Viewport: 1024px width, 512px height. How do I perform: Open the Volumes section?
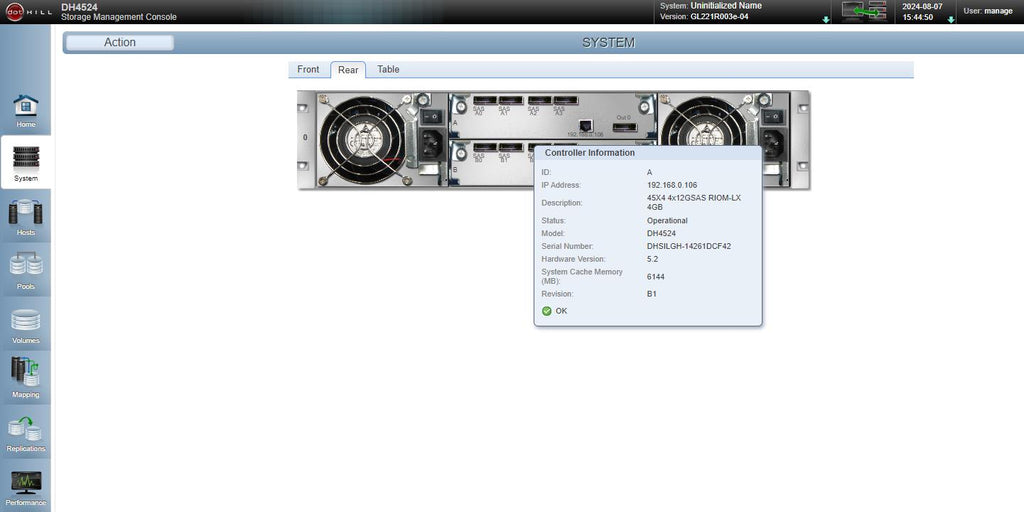tap(25, 326)
